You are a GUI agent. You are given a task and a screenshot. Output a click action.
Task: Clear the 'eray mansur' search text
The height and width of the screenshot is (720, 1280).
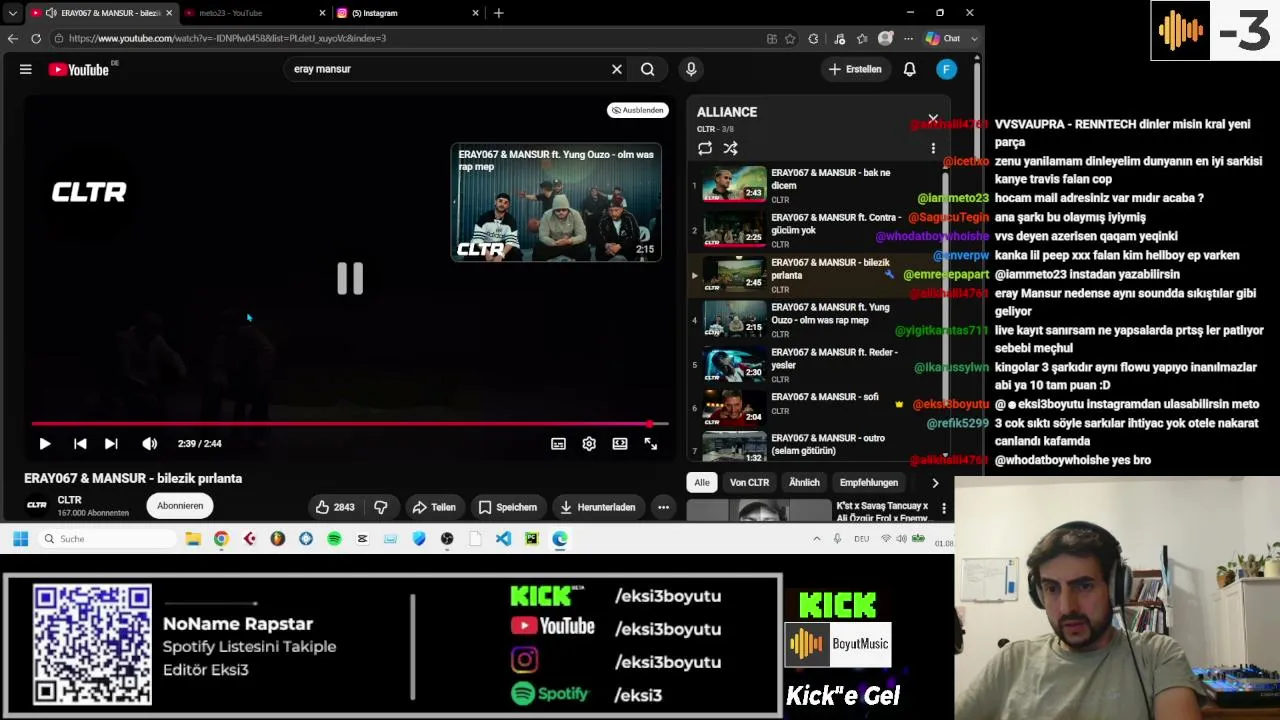tap(617, 69)
